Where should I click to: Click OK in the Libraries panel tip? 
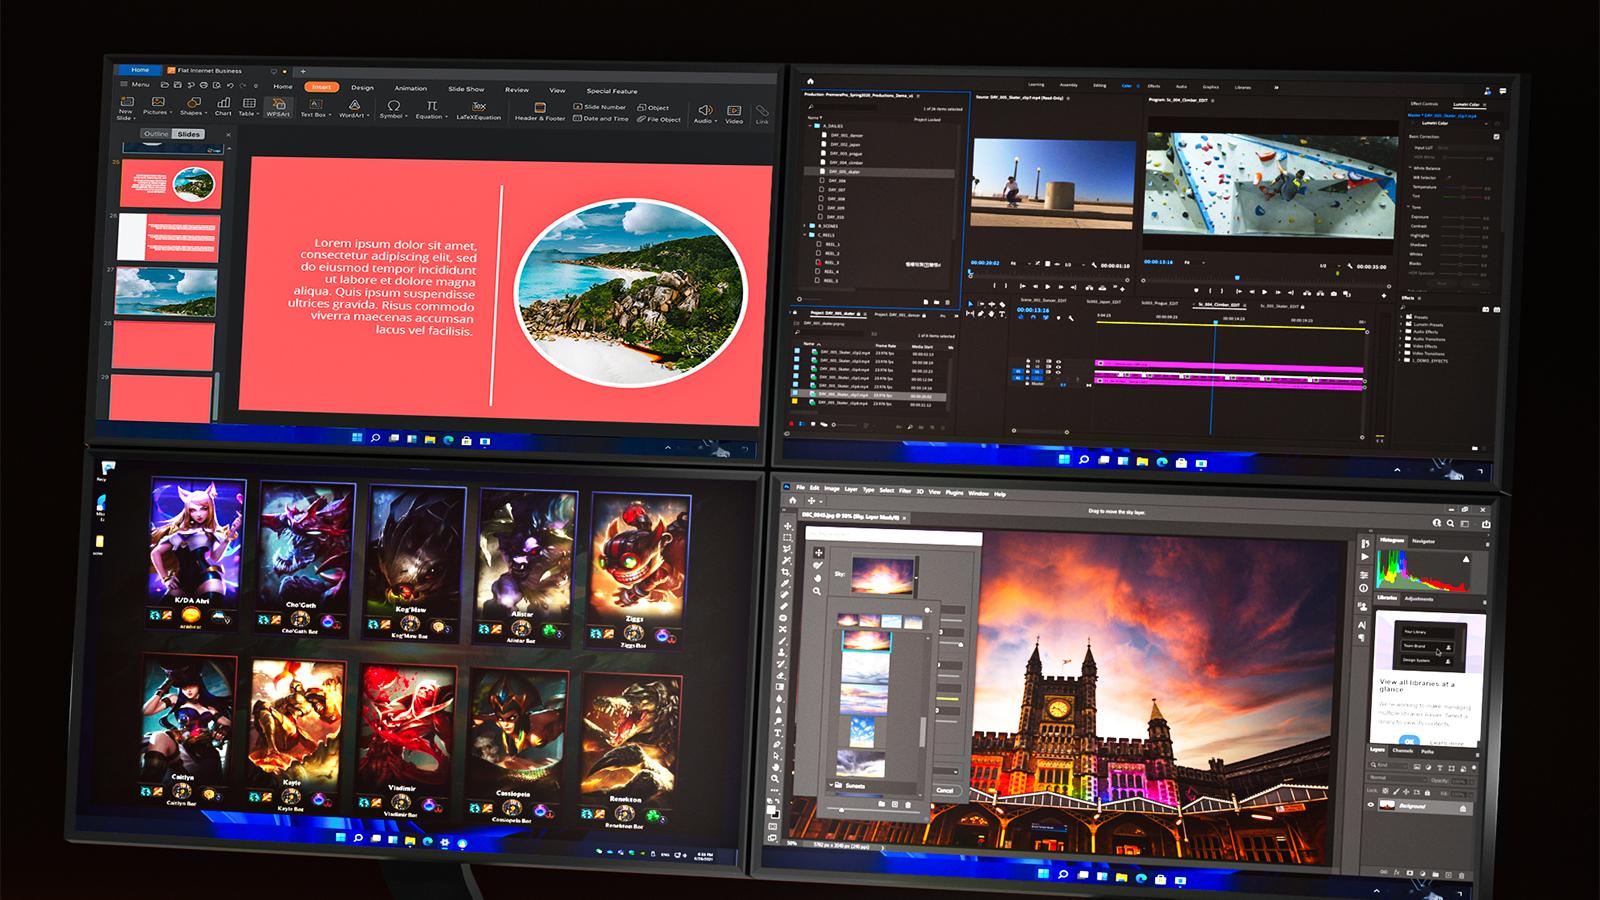(1408, 742)
